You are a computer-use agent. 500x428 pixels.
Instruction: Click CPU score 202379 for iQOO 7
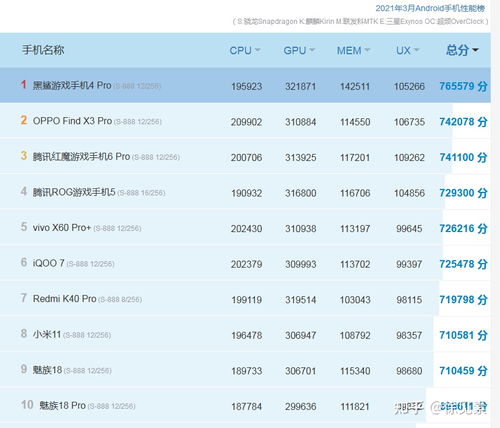point(247,264)
